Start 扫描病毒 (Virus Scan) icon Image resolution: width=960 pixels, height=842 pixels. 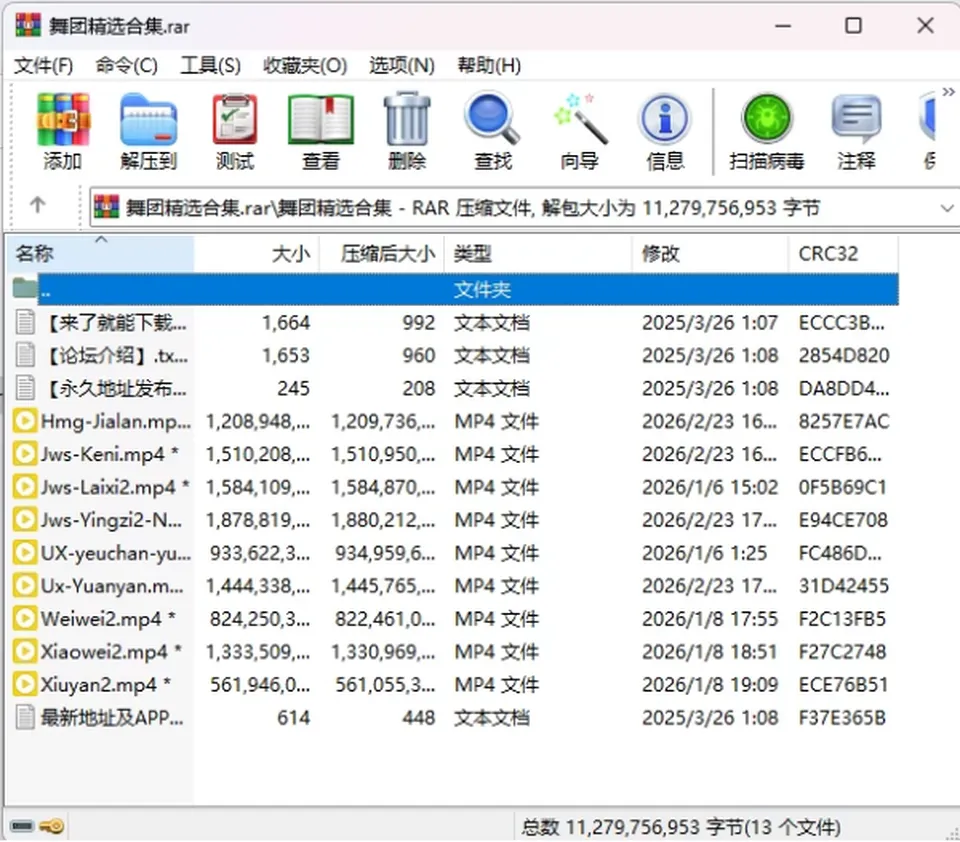(x=767, y=119)
